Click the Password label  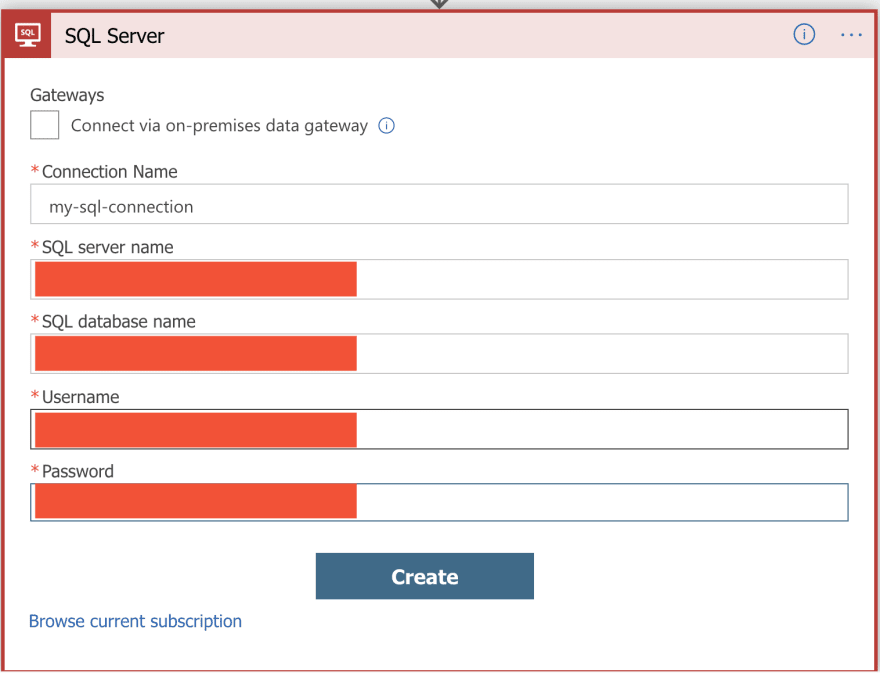pos(78,471)
